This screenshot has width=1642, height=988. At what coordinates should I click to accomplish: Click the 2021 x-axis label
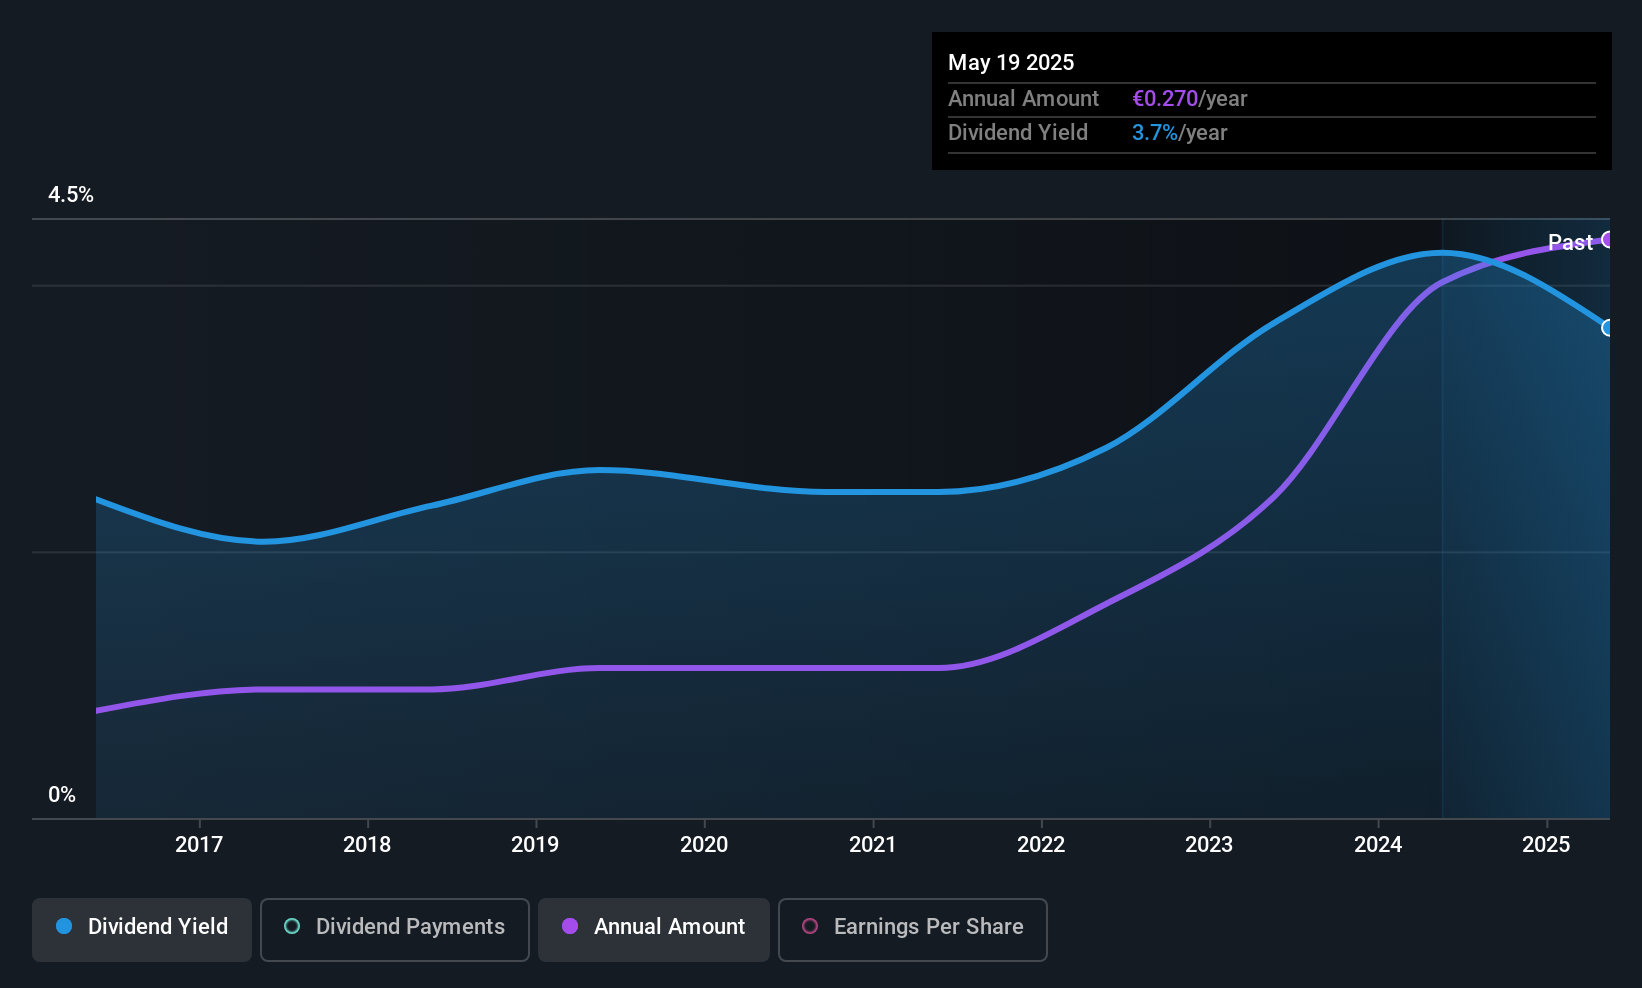(873, 844)
